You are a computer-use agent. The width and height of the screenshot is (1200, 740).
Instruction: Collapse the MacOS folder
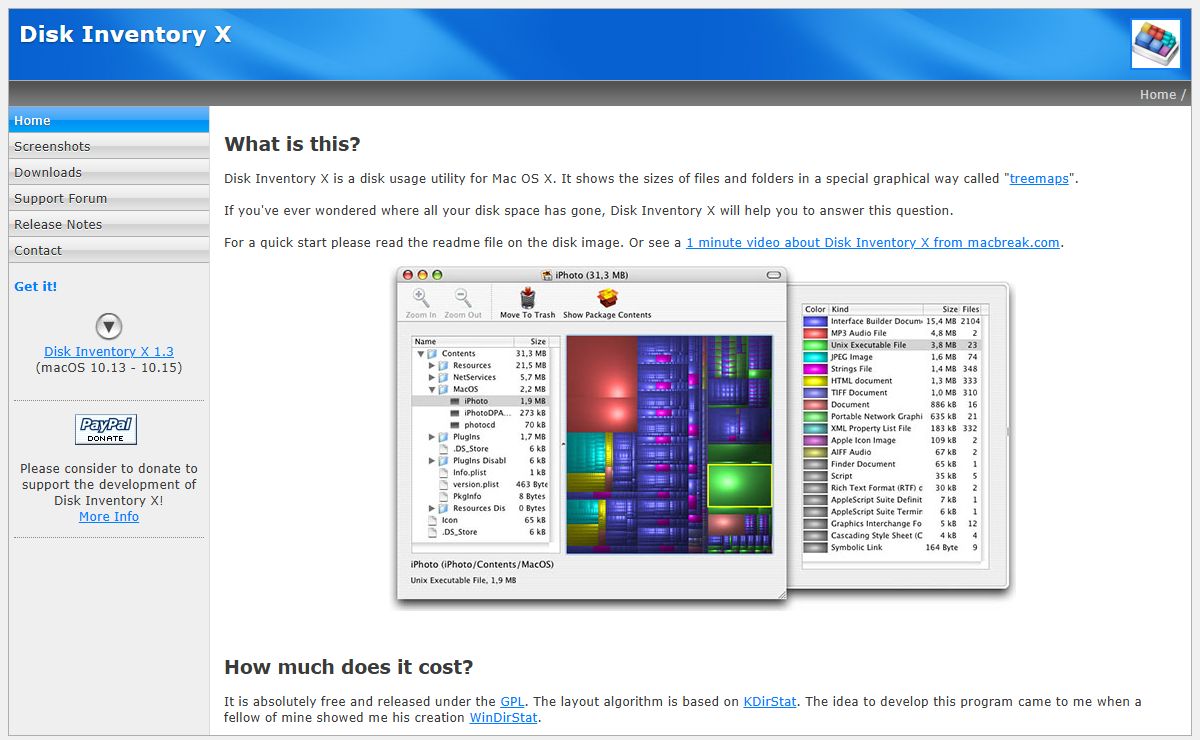pos(432,389)
